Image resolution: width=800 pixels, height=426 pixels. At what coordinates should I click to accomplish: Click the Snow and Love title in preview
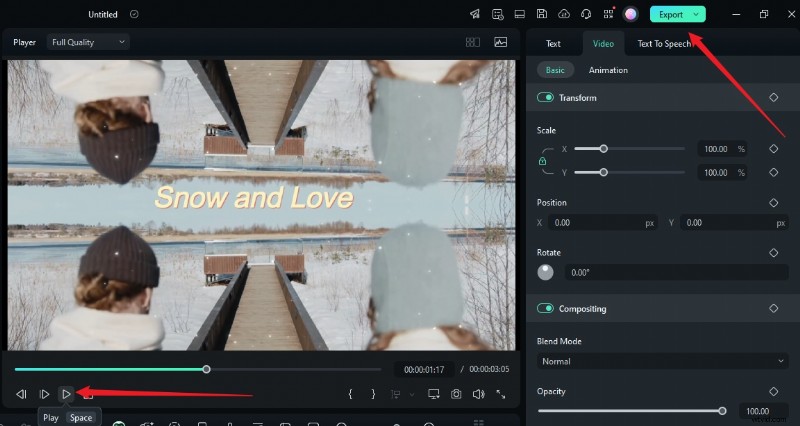click(254, 197)
